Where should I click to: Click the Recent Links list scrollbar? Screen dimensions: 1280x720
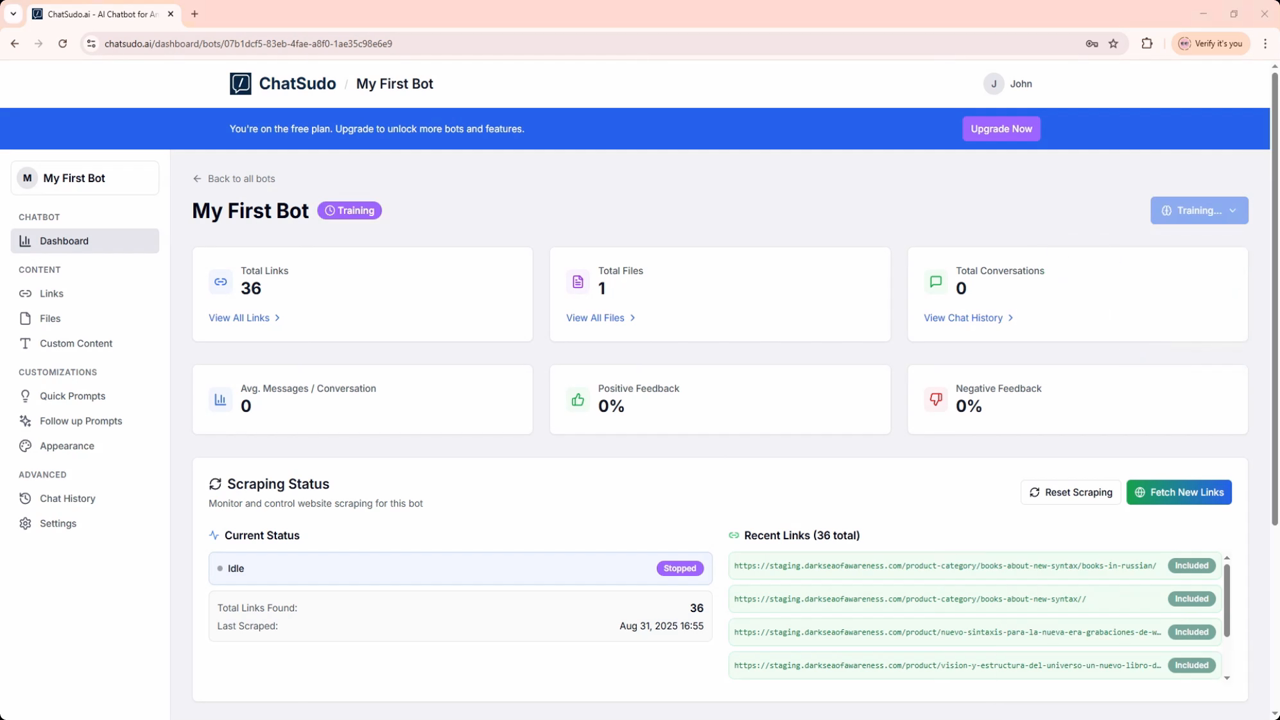tap(1227, 600)
